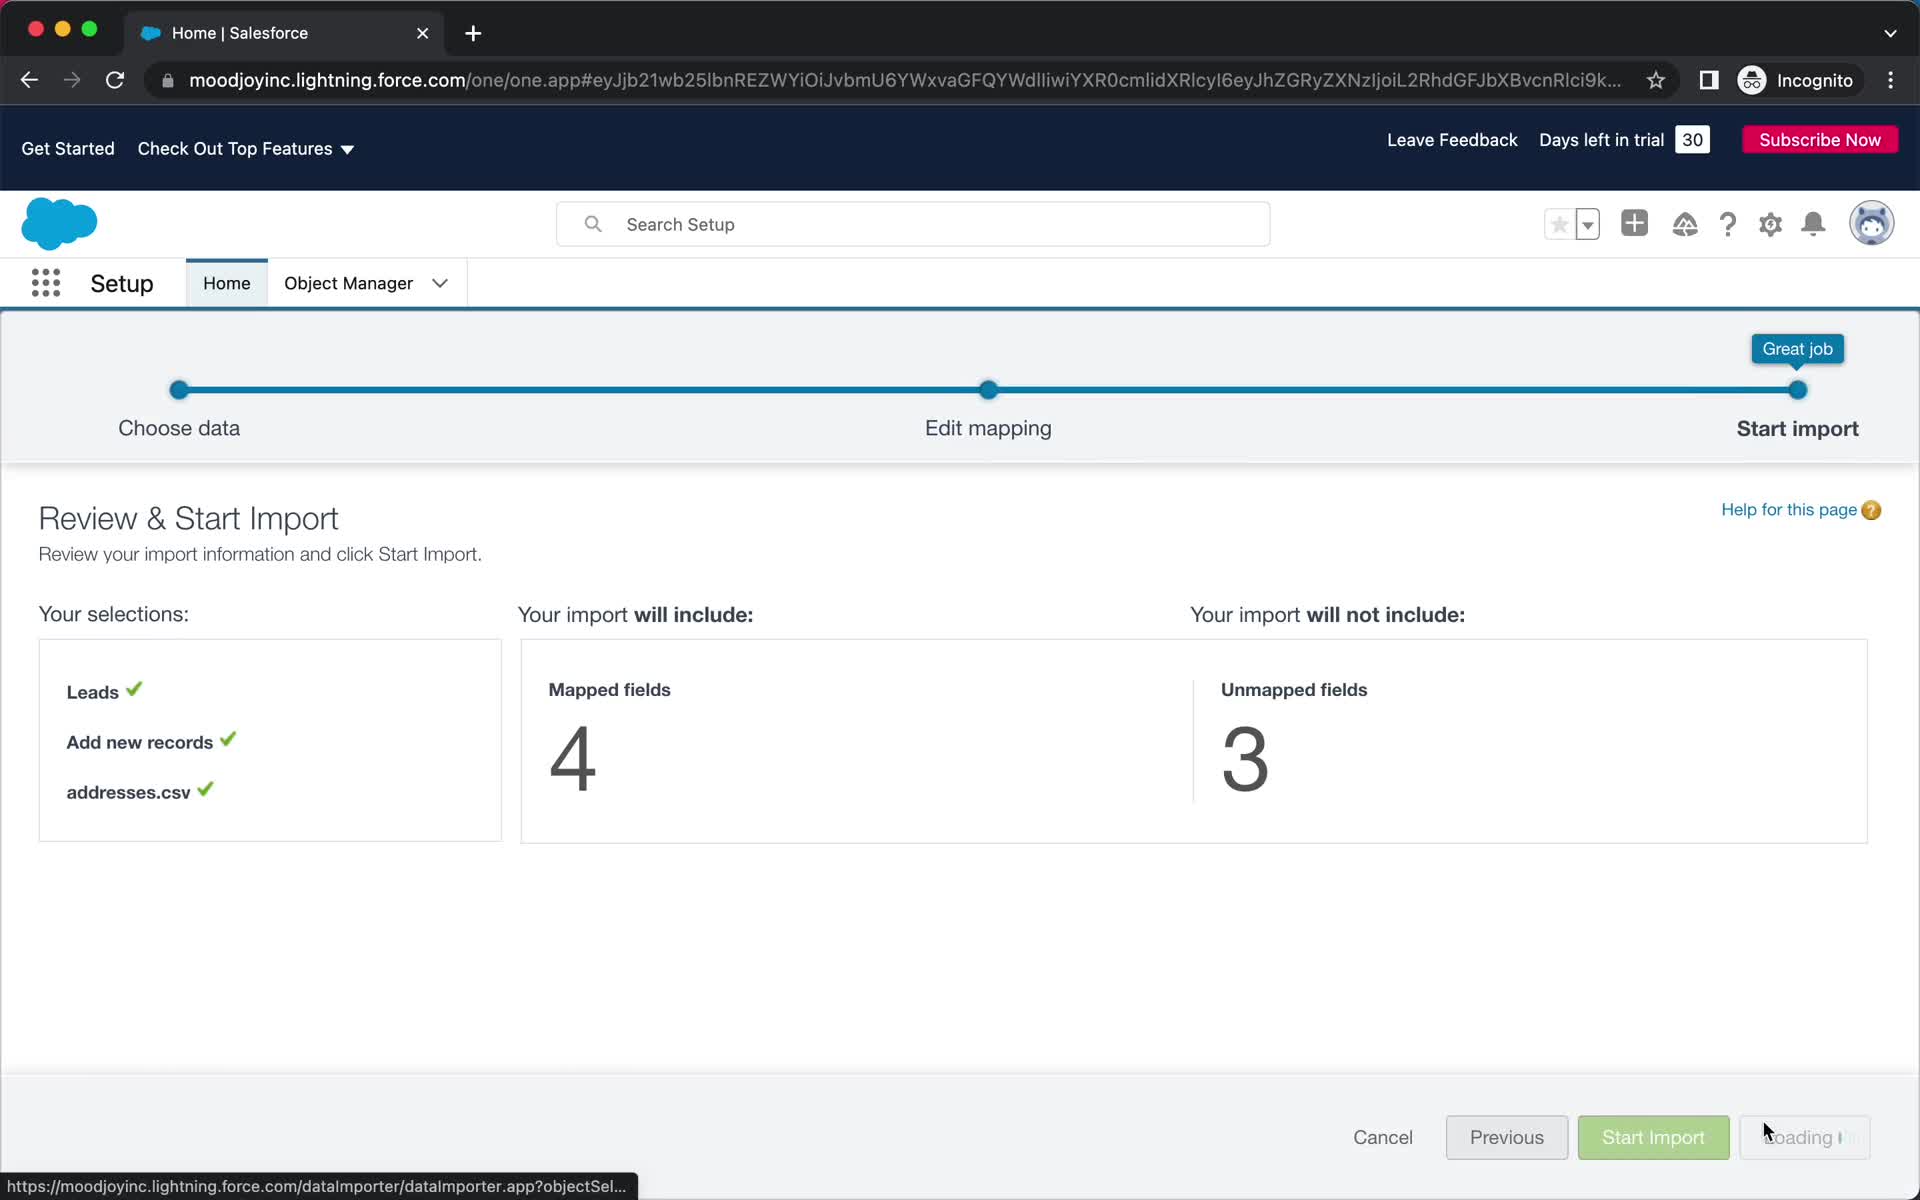Screen dimensions: 1920x1200
Task: Open the App Launcher grid icon
Action: pos(46,283)
